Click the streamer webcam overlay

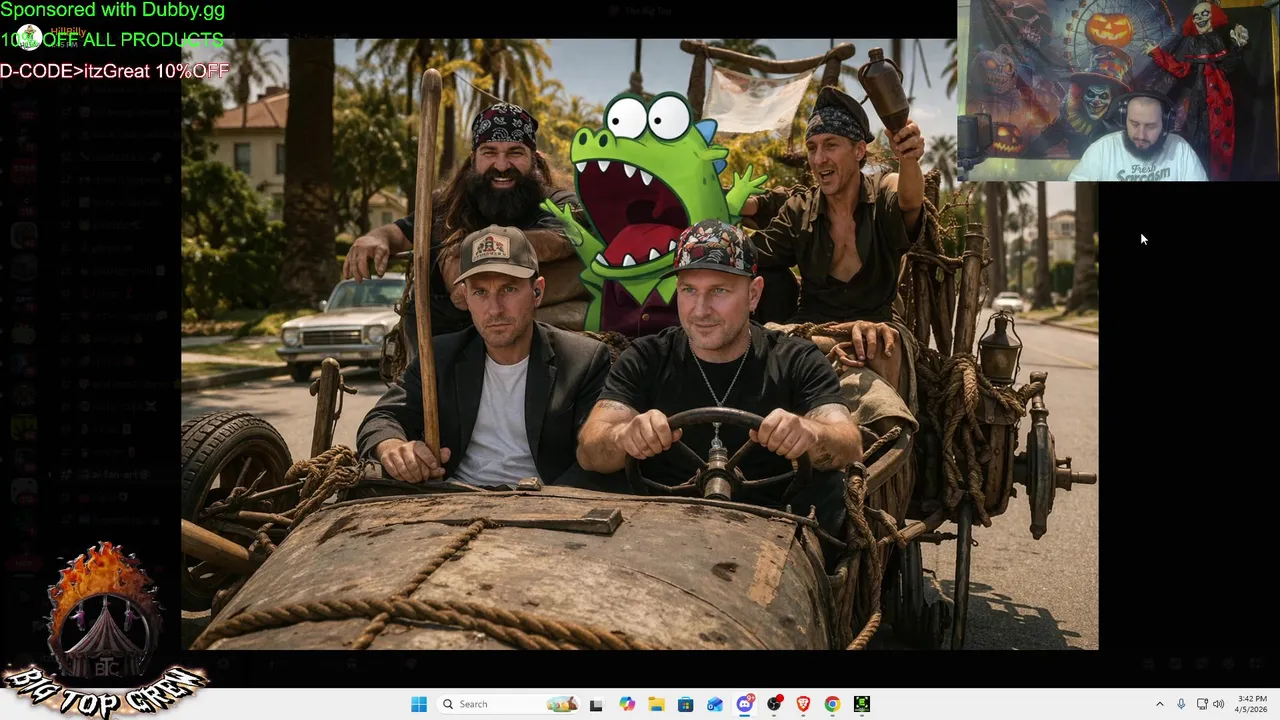tap(1118, 90)
